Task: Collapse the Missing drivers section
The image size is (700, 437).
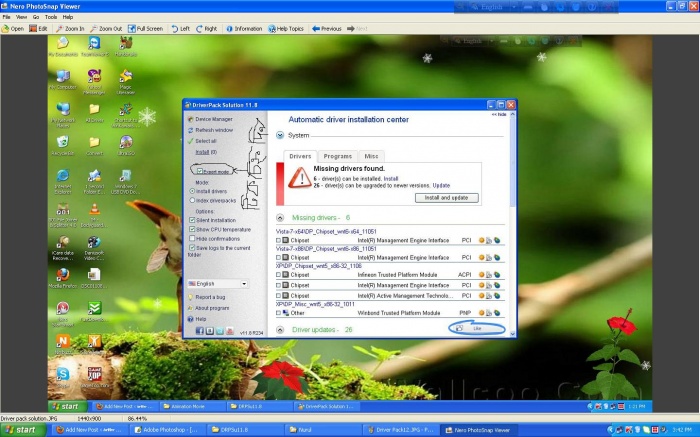Action: (x=280, y=218)
